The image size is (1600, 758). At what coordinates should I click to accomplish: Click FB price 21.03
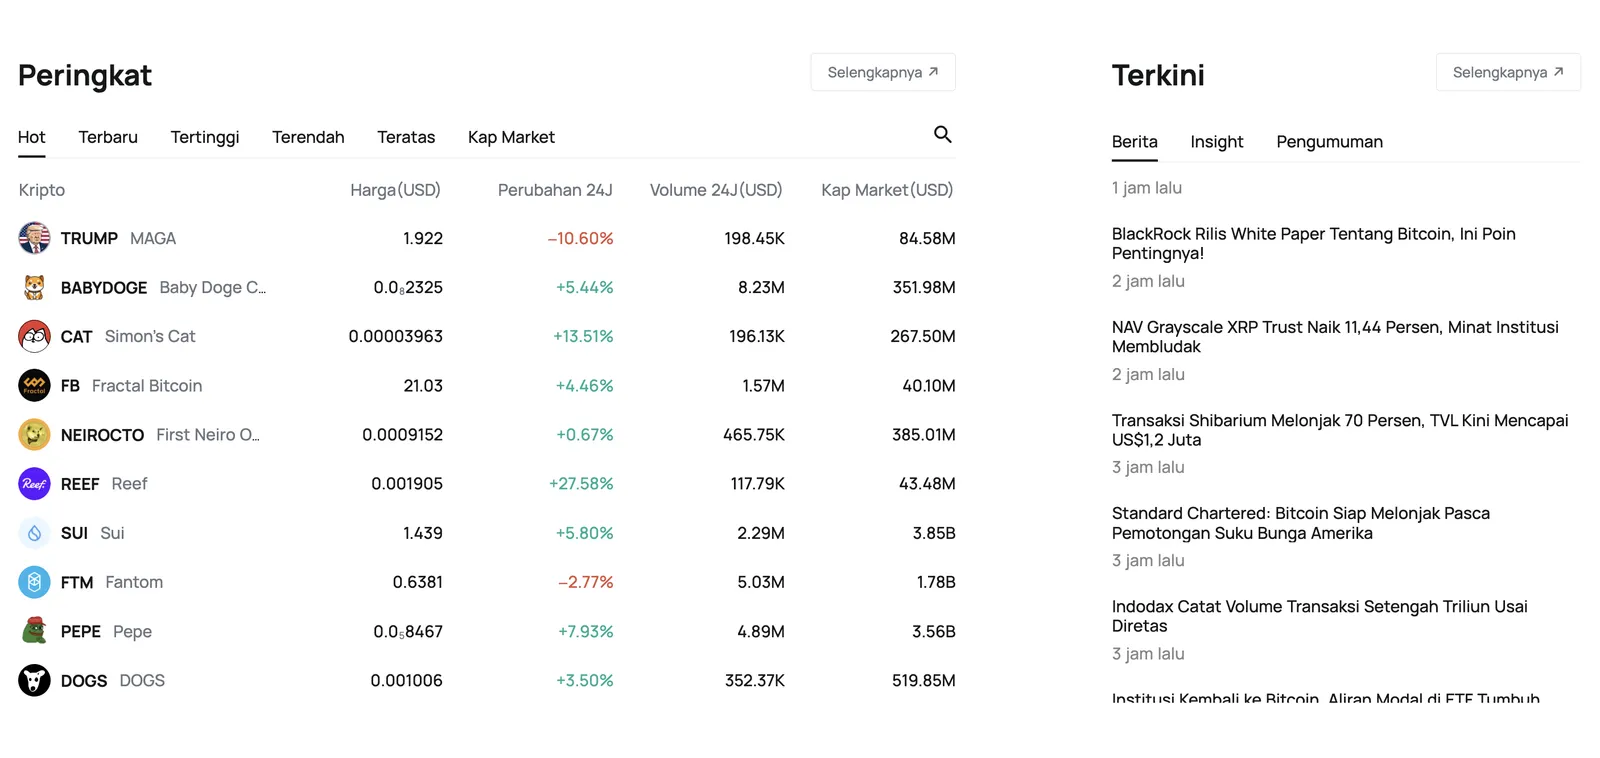click(x=423, y=385)
